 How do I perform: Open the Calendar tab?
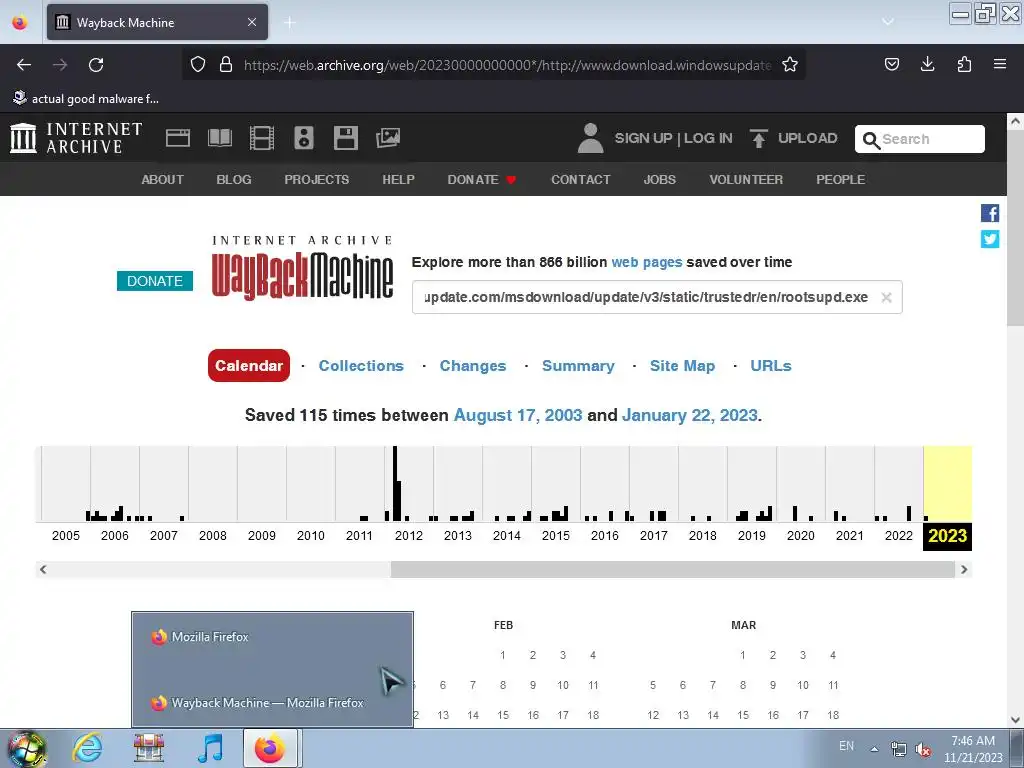tap(249, 366)
